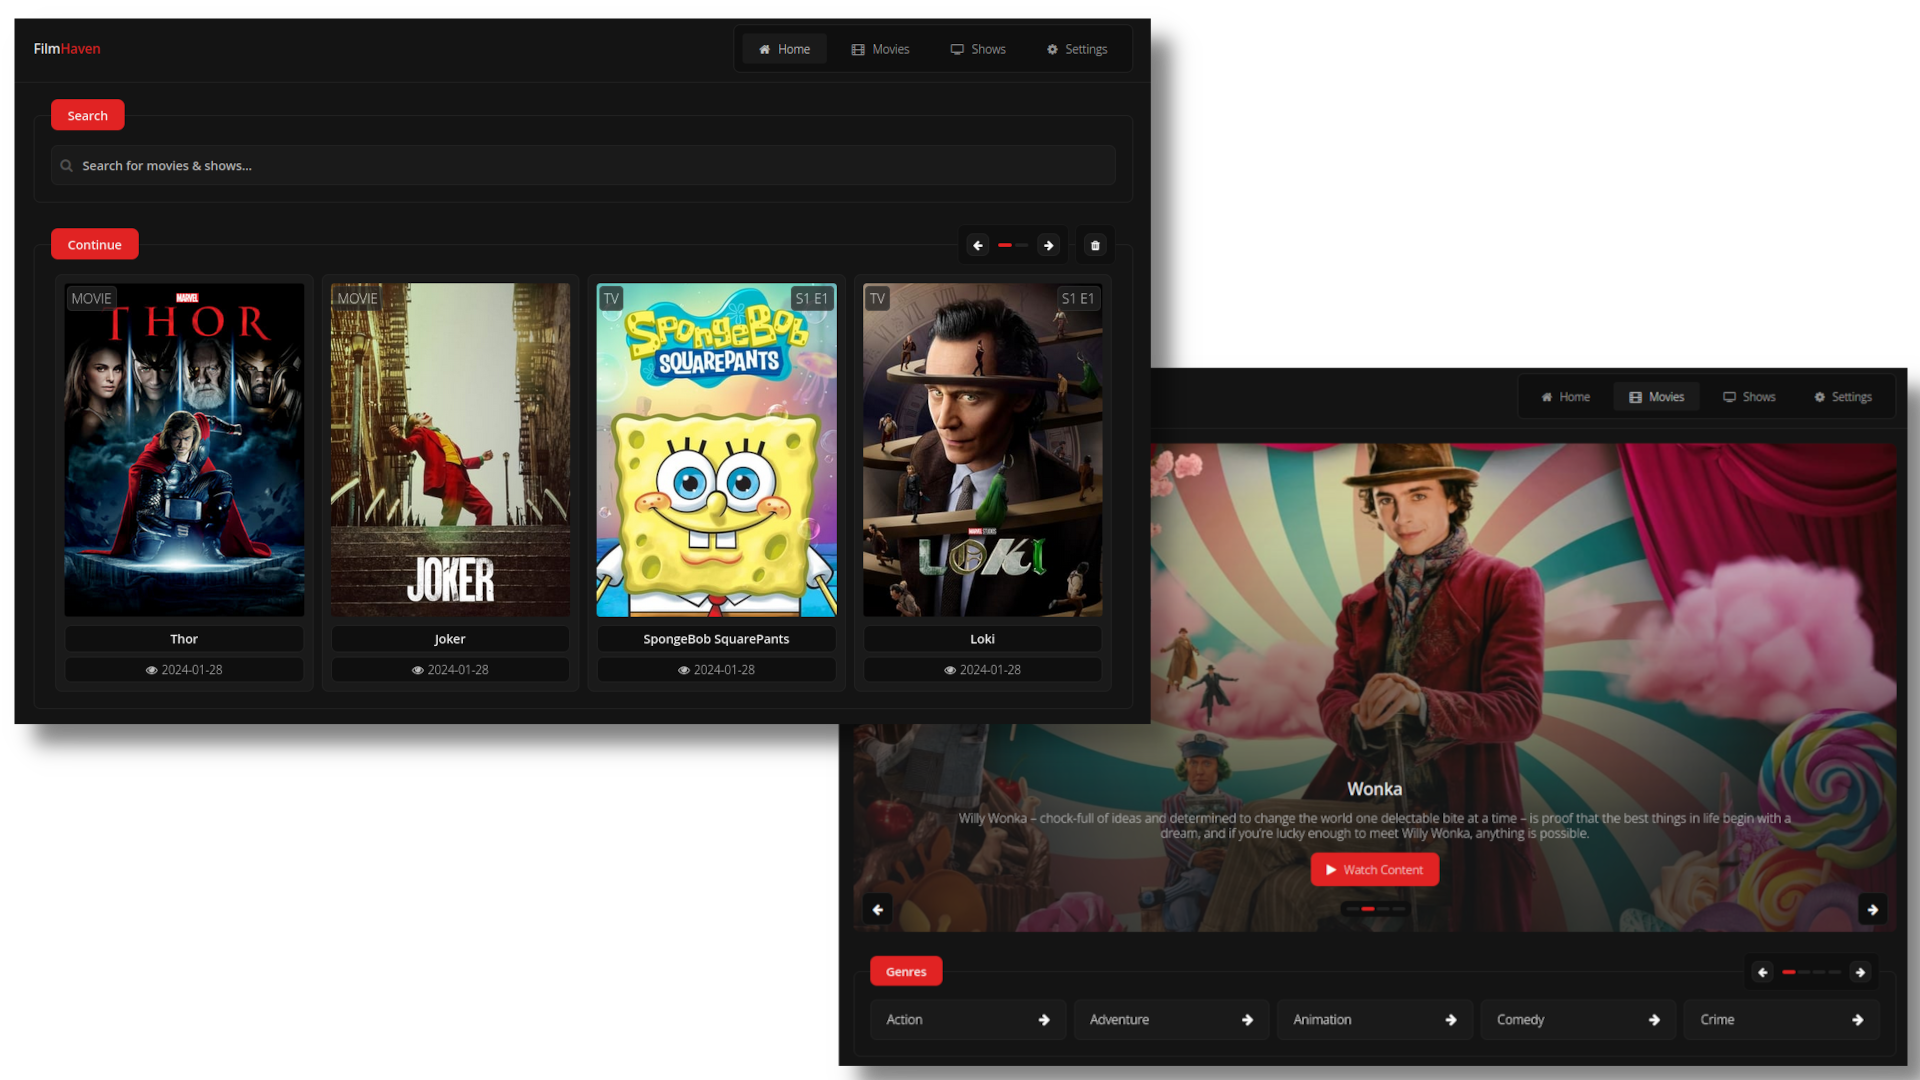This screenshot has width=1920, height=1080.
Task: Show next featured banner slide
Action: point(1872,909)
